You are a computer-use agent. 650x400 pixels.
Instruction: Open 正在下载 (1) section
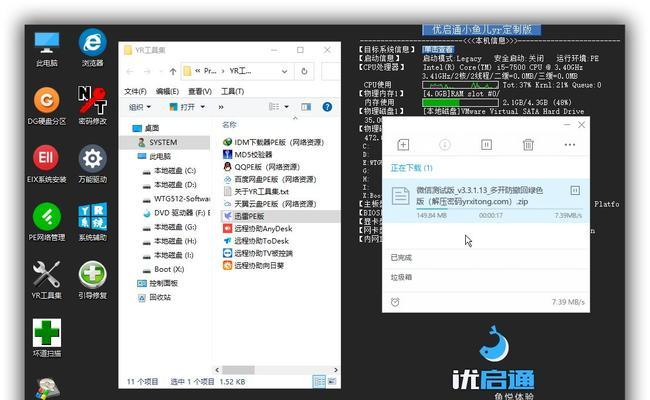tap(411, 168)
